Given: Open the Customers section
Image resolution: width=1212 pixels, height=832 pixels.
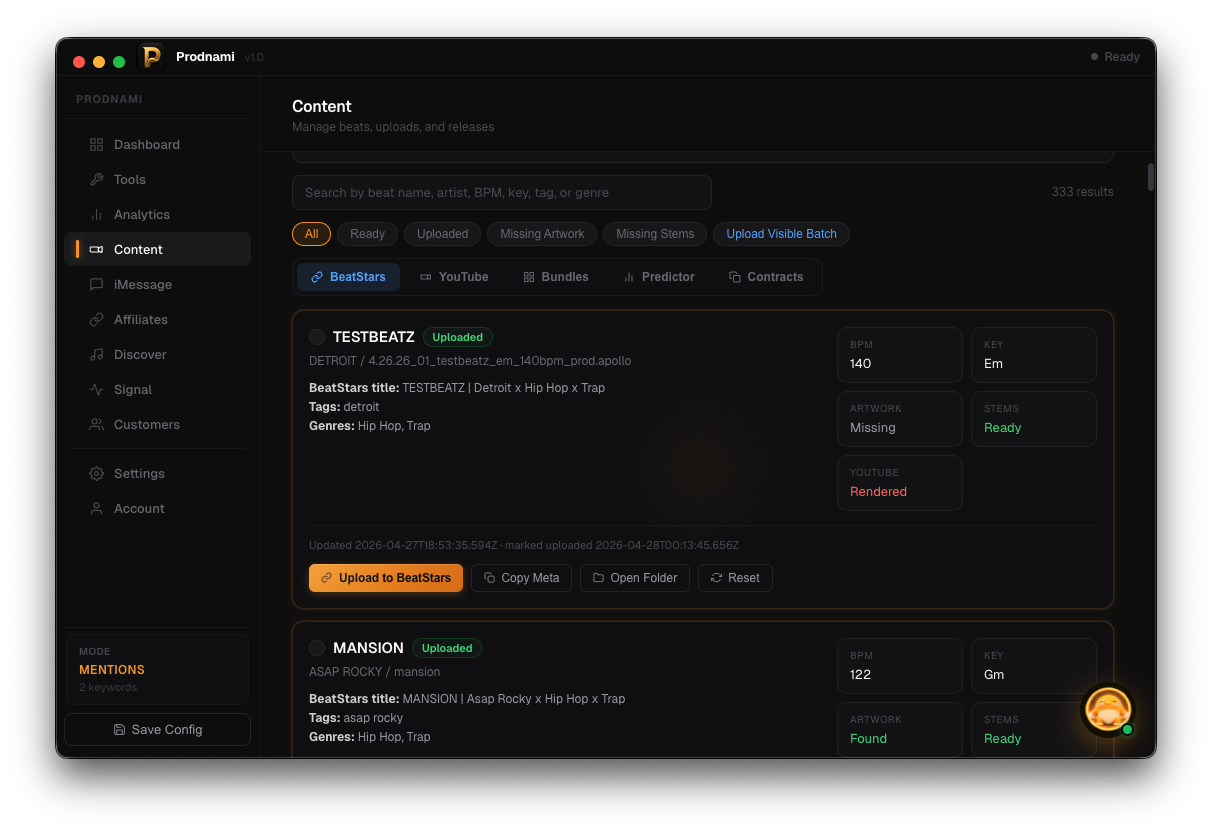Looking at the screenshot, I should [x=157, y=424].
